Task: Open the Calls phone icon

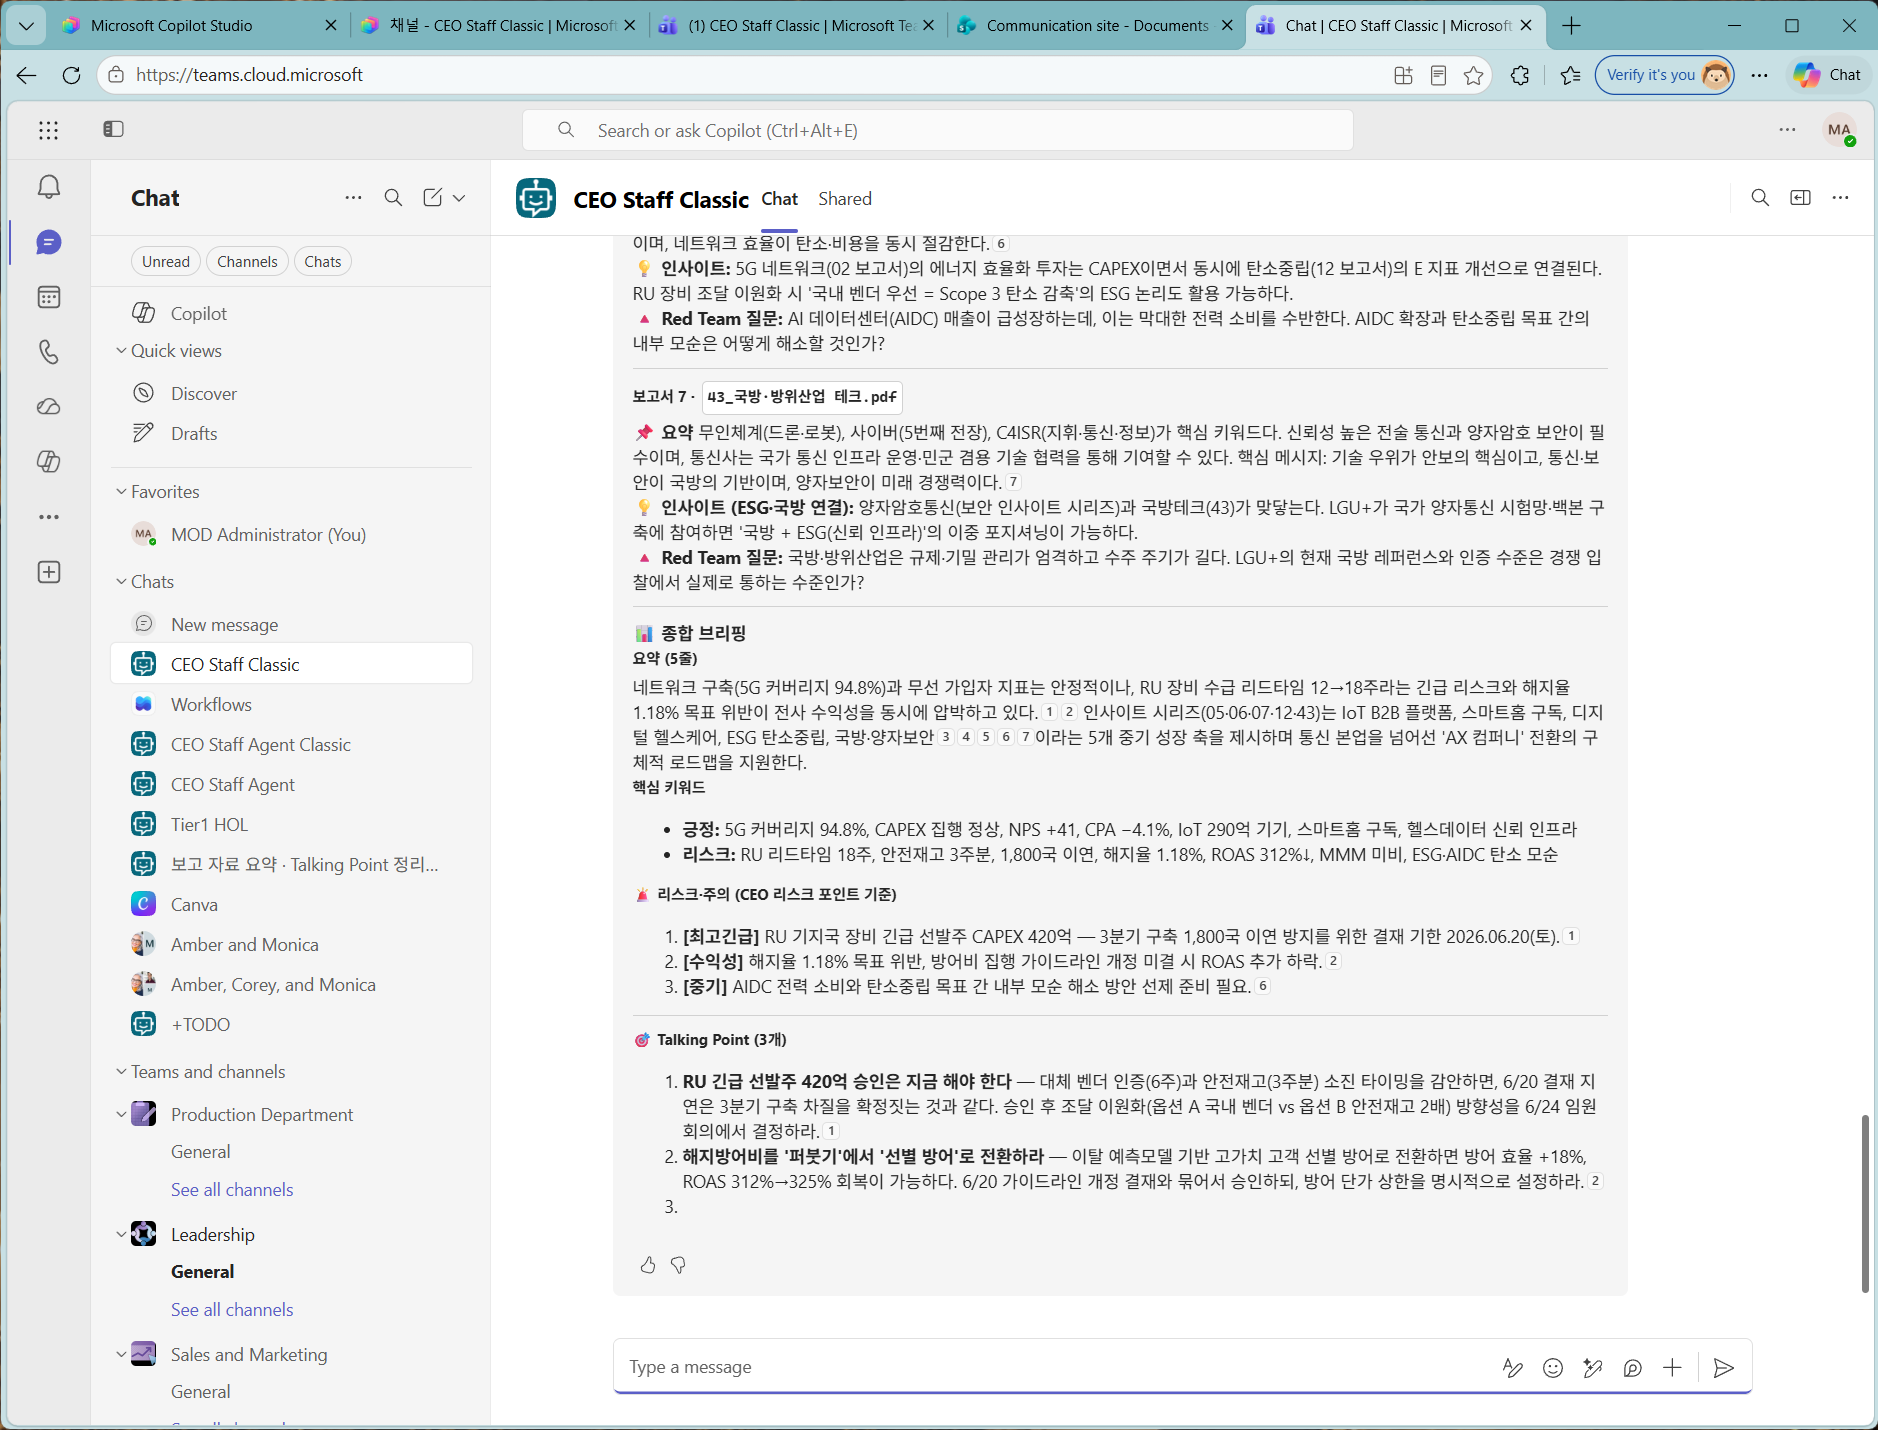Action: [x=49, y=352]
